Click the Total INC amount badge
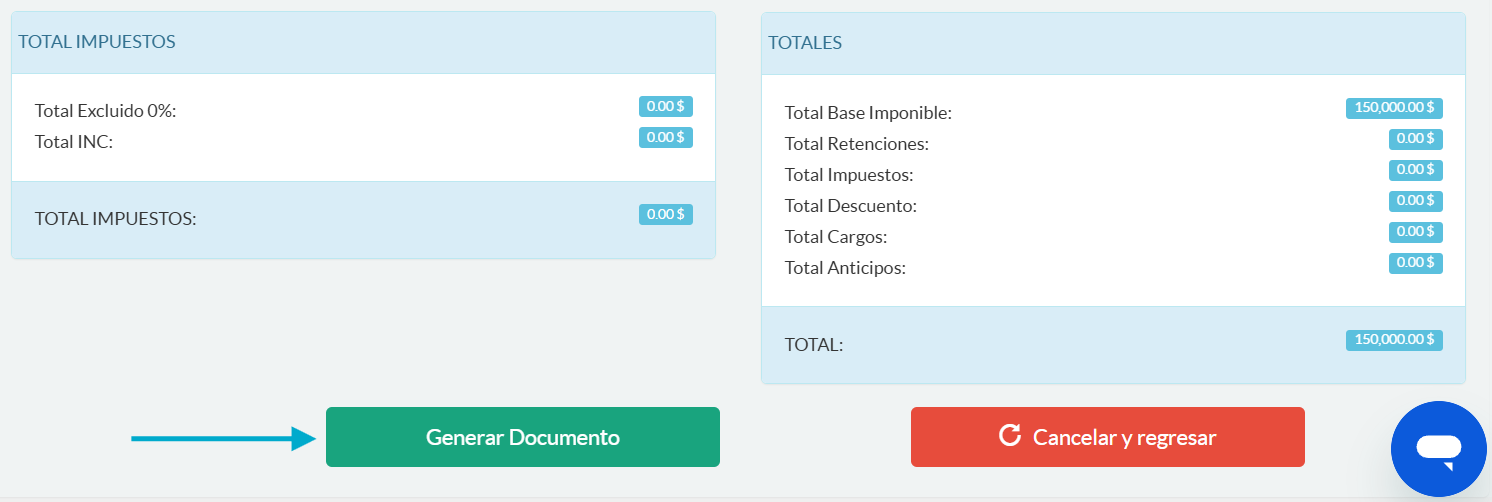1492x502 pixels. (665, 137)
